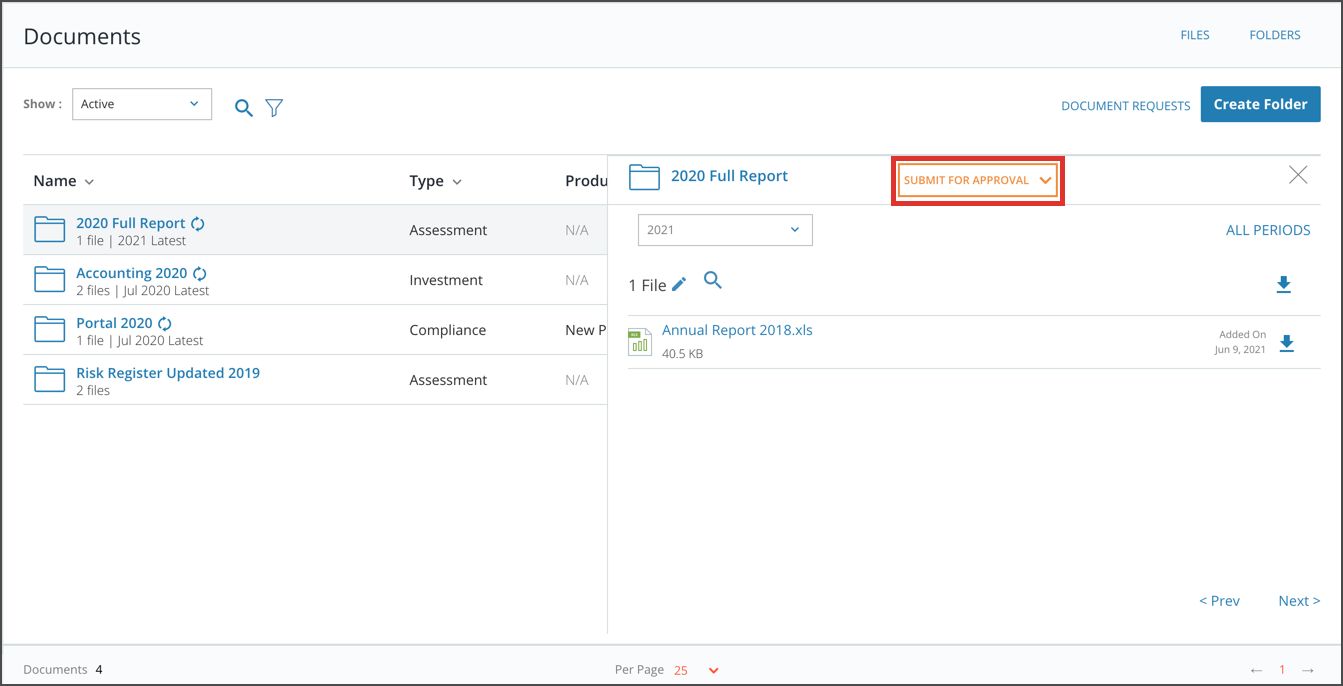
Task: Switch to the Files tab
Action: pos(1195,35)
